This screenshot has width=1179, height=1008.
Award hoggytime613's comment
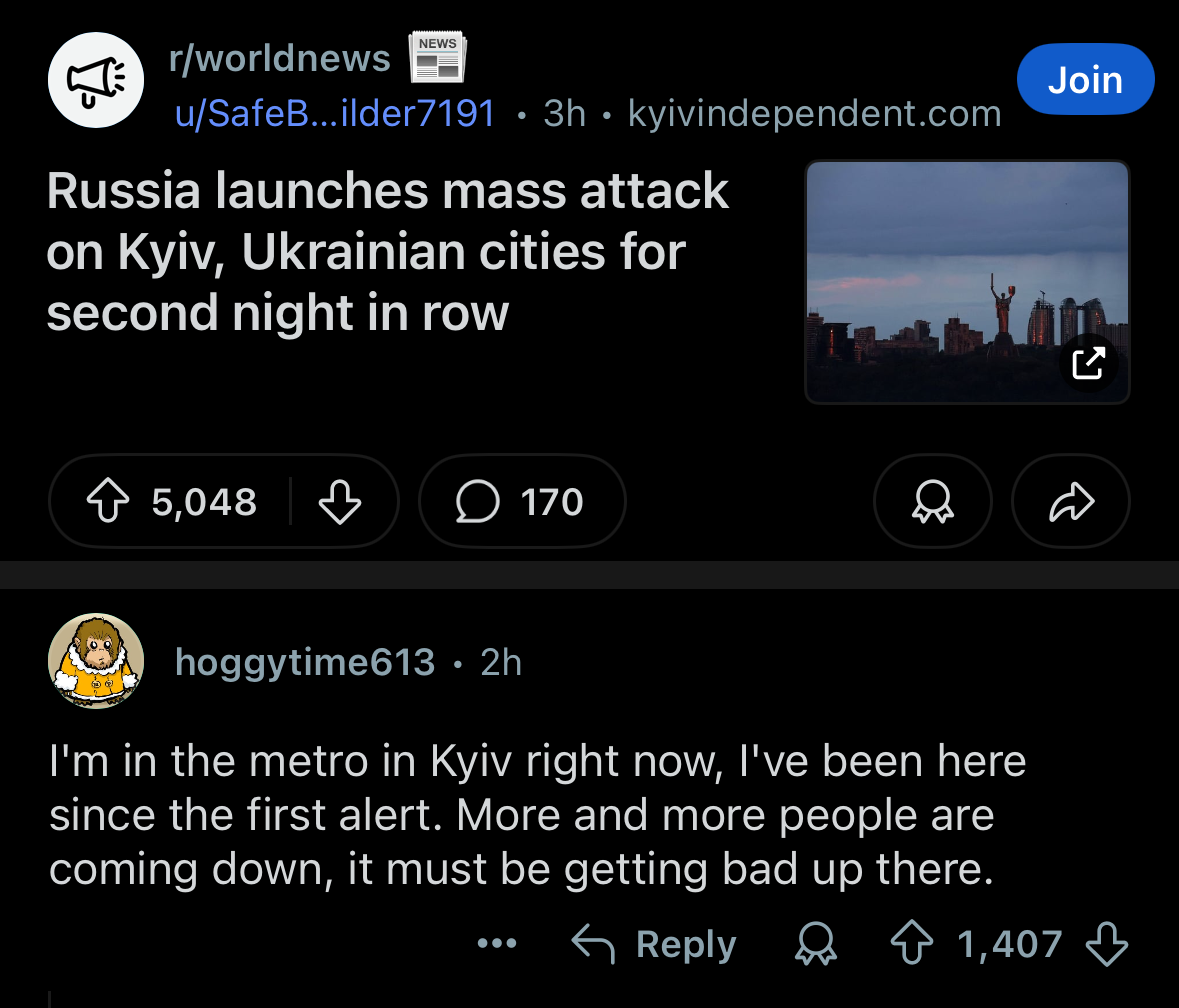point(816,944)
